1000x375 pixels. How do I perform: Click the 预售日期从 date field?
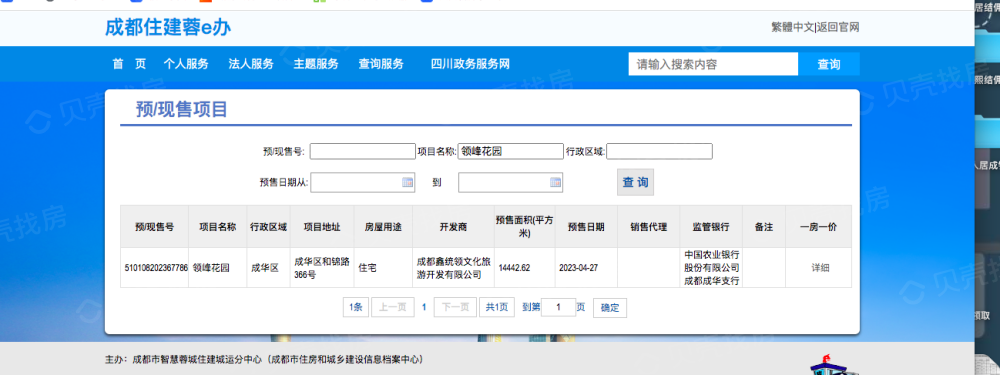362,182
